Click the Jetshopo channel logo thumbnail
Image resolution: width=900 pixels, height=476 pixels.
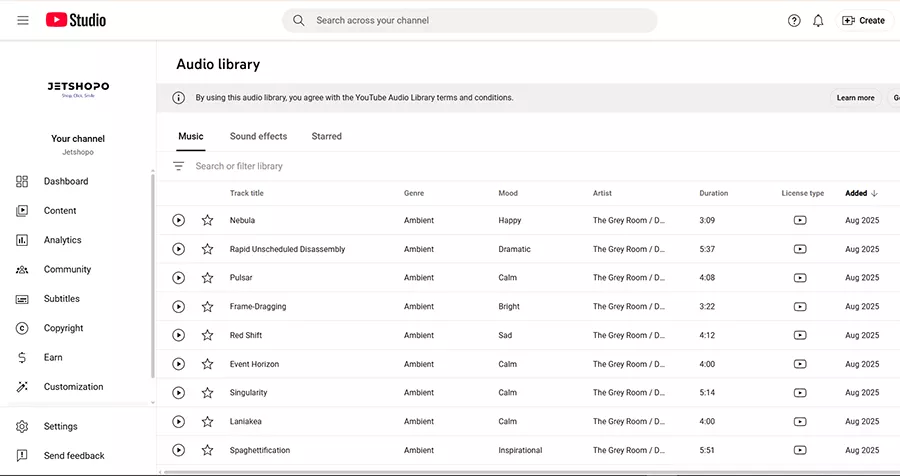tap(78, 89)
